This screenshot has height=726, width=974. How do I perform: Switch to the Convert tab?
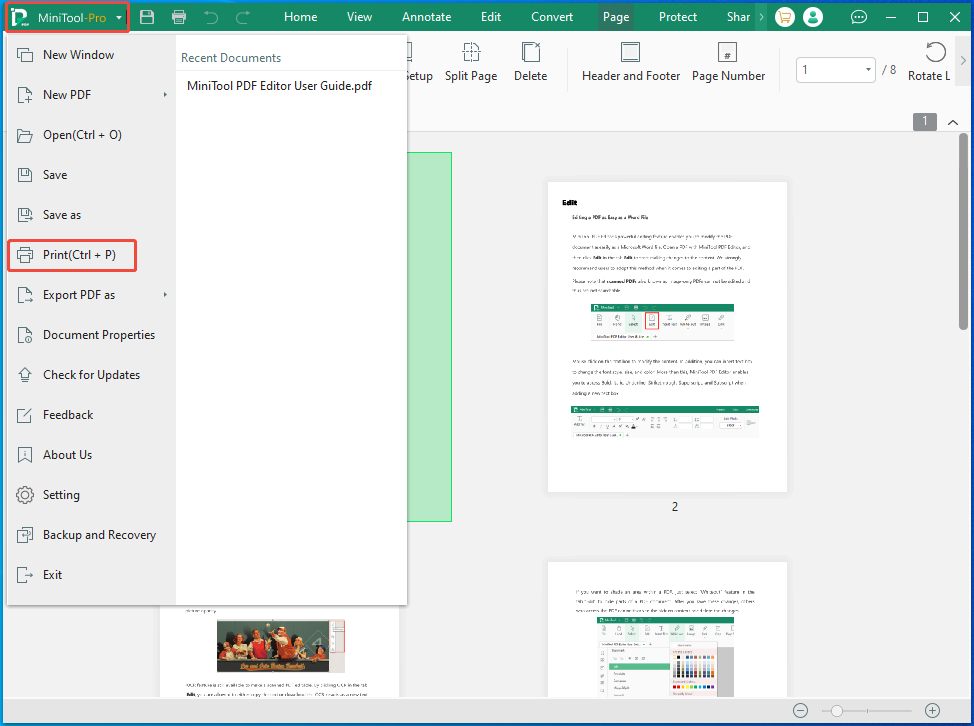coord(552,17)
